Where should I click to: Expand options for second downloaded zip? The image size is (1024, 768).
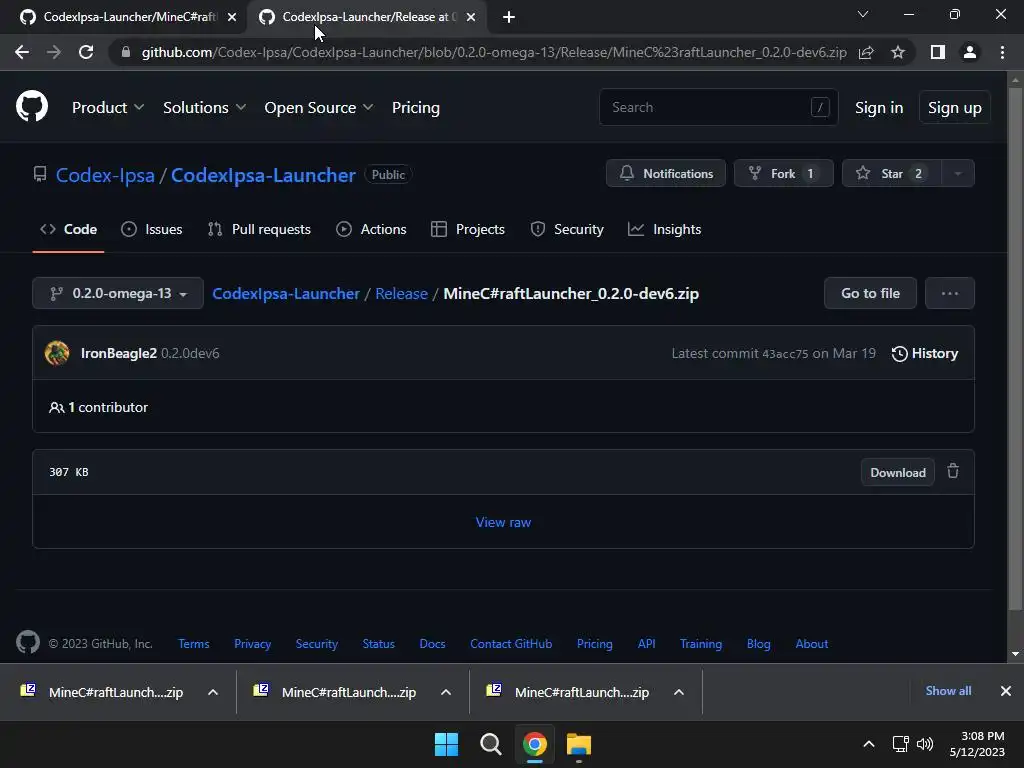tap(446, 692)
